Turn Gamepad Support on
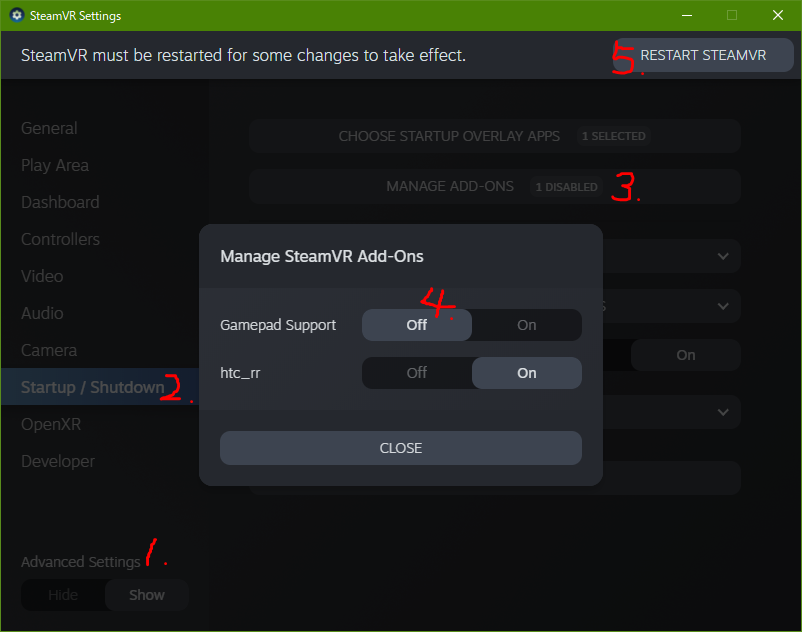Image resolution: width=802 pixels, height=632 pixels. pos(527,325)
